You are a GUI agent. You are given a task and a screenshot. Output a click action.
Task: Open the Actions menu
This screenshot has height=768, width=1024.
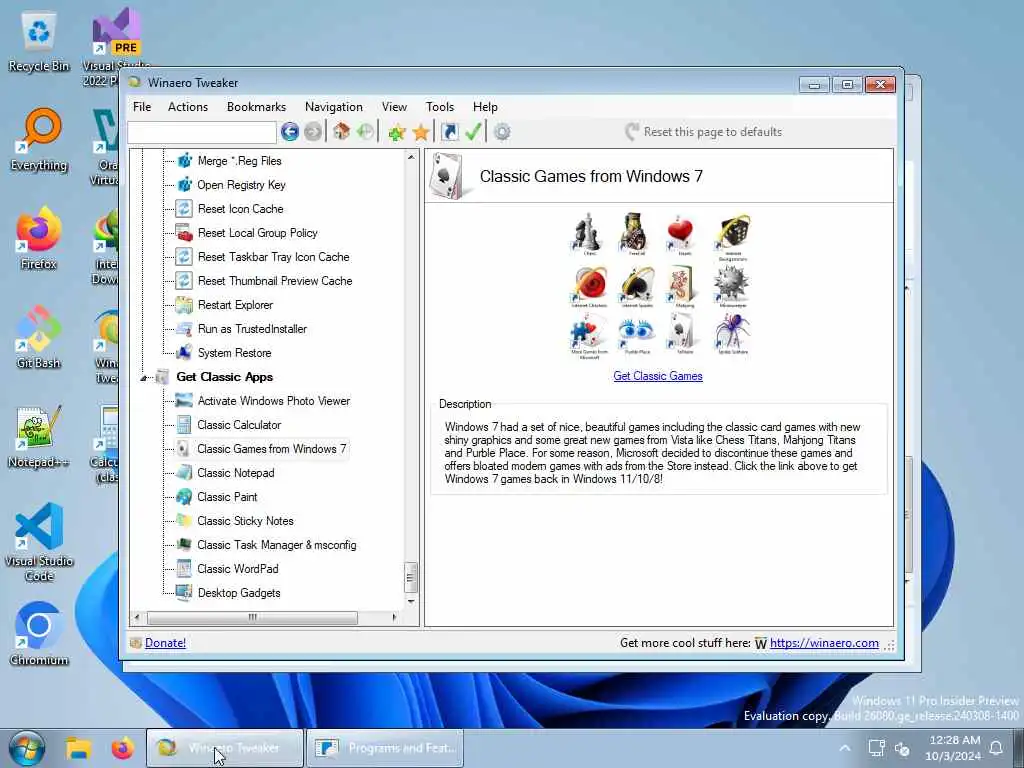pyautogui.click(x=188, y=106)
